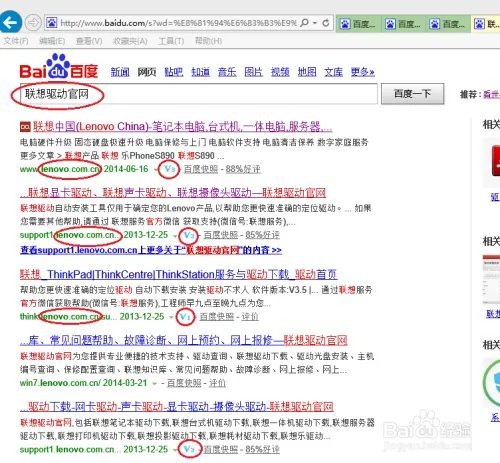Click the 88%好评 rating link
500x463 pixels.
coord(243,169)
